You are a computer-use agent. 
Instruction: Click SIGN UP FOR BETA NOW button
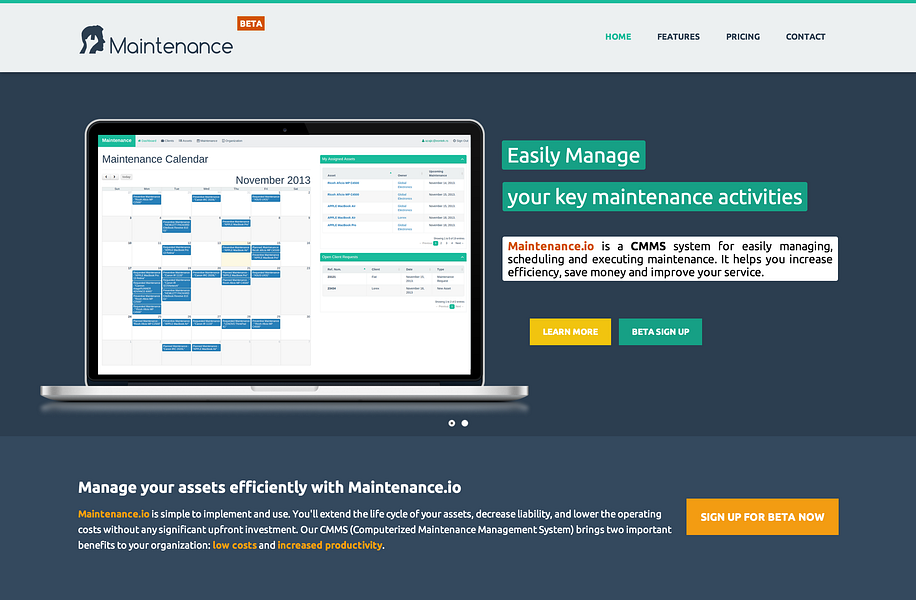pos(762,517)
